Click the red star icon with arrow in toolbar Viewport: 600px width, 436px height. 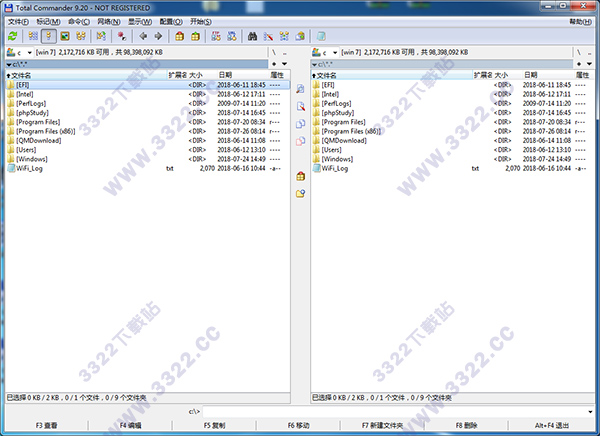pos(122,36)
